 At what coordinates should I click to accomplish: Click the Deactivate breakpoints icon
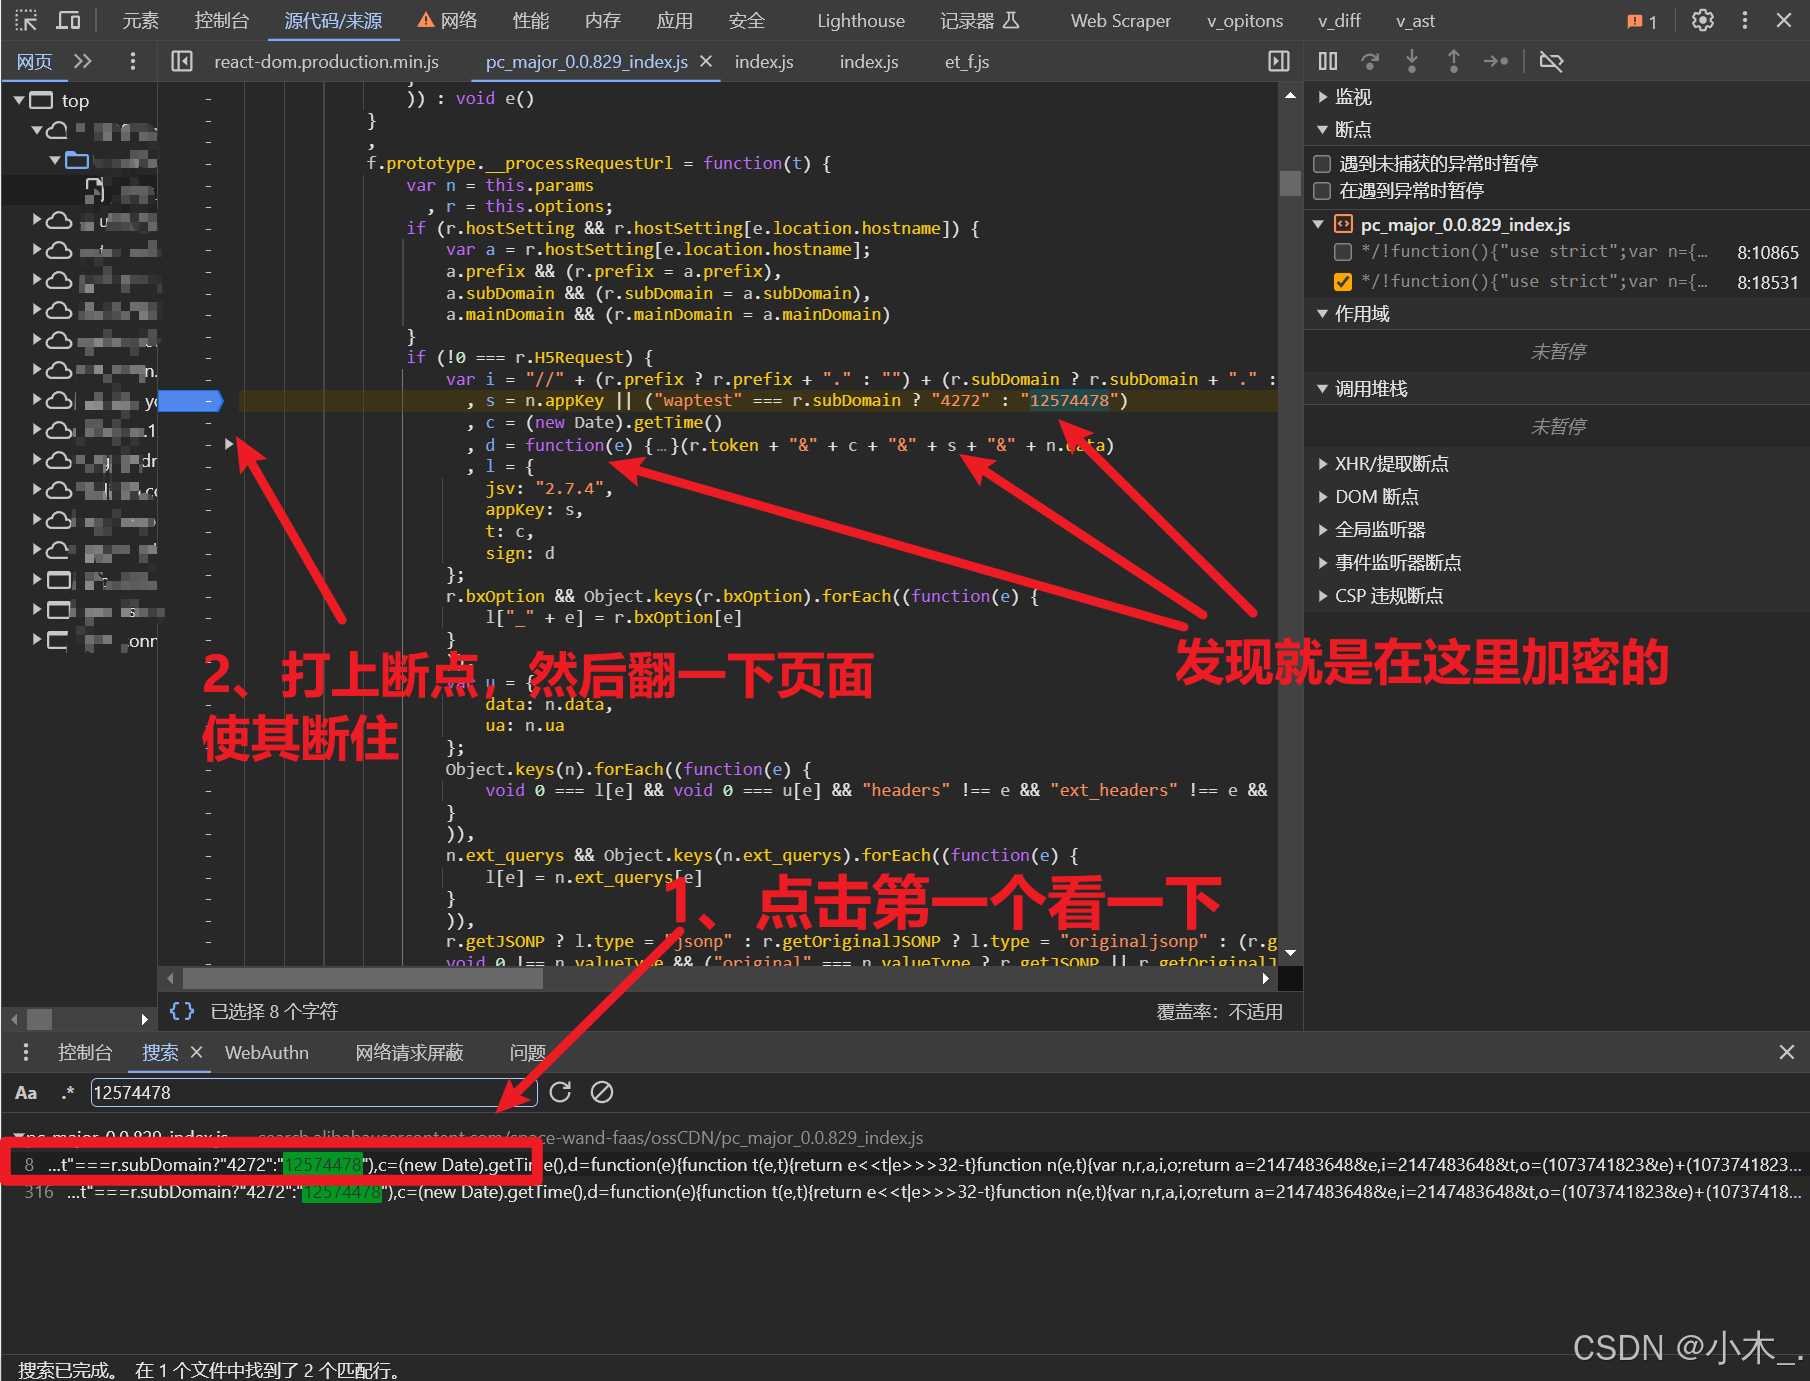click(x=1552, y=61)
